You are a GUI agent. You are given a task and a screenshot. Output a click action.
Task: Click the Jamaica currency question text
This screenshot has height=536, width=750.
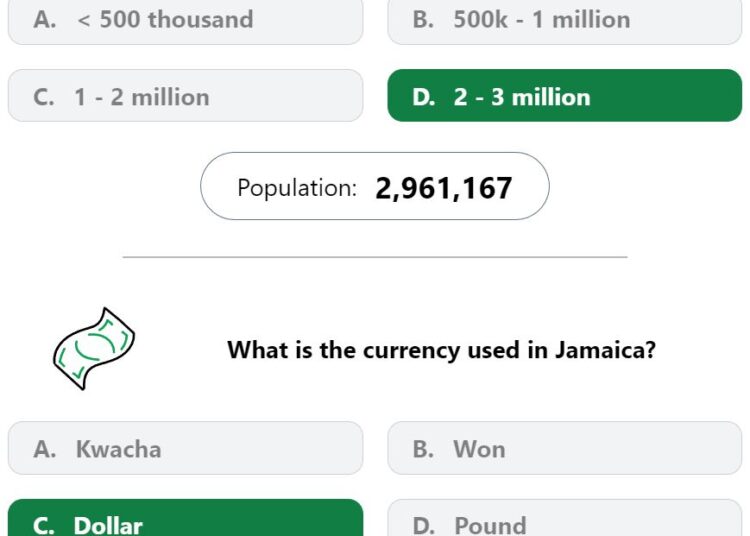(441, 350)
